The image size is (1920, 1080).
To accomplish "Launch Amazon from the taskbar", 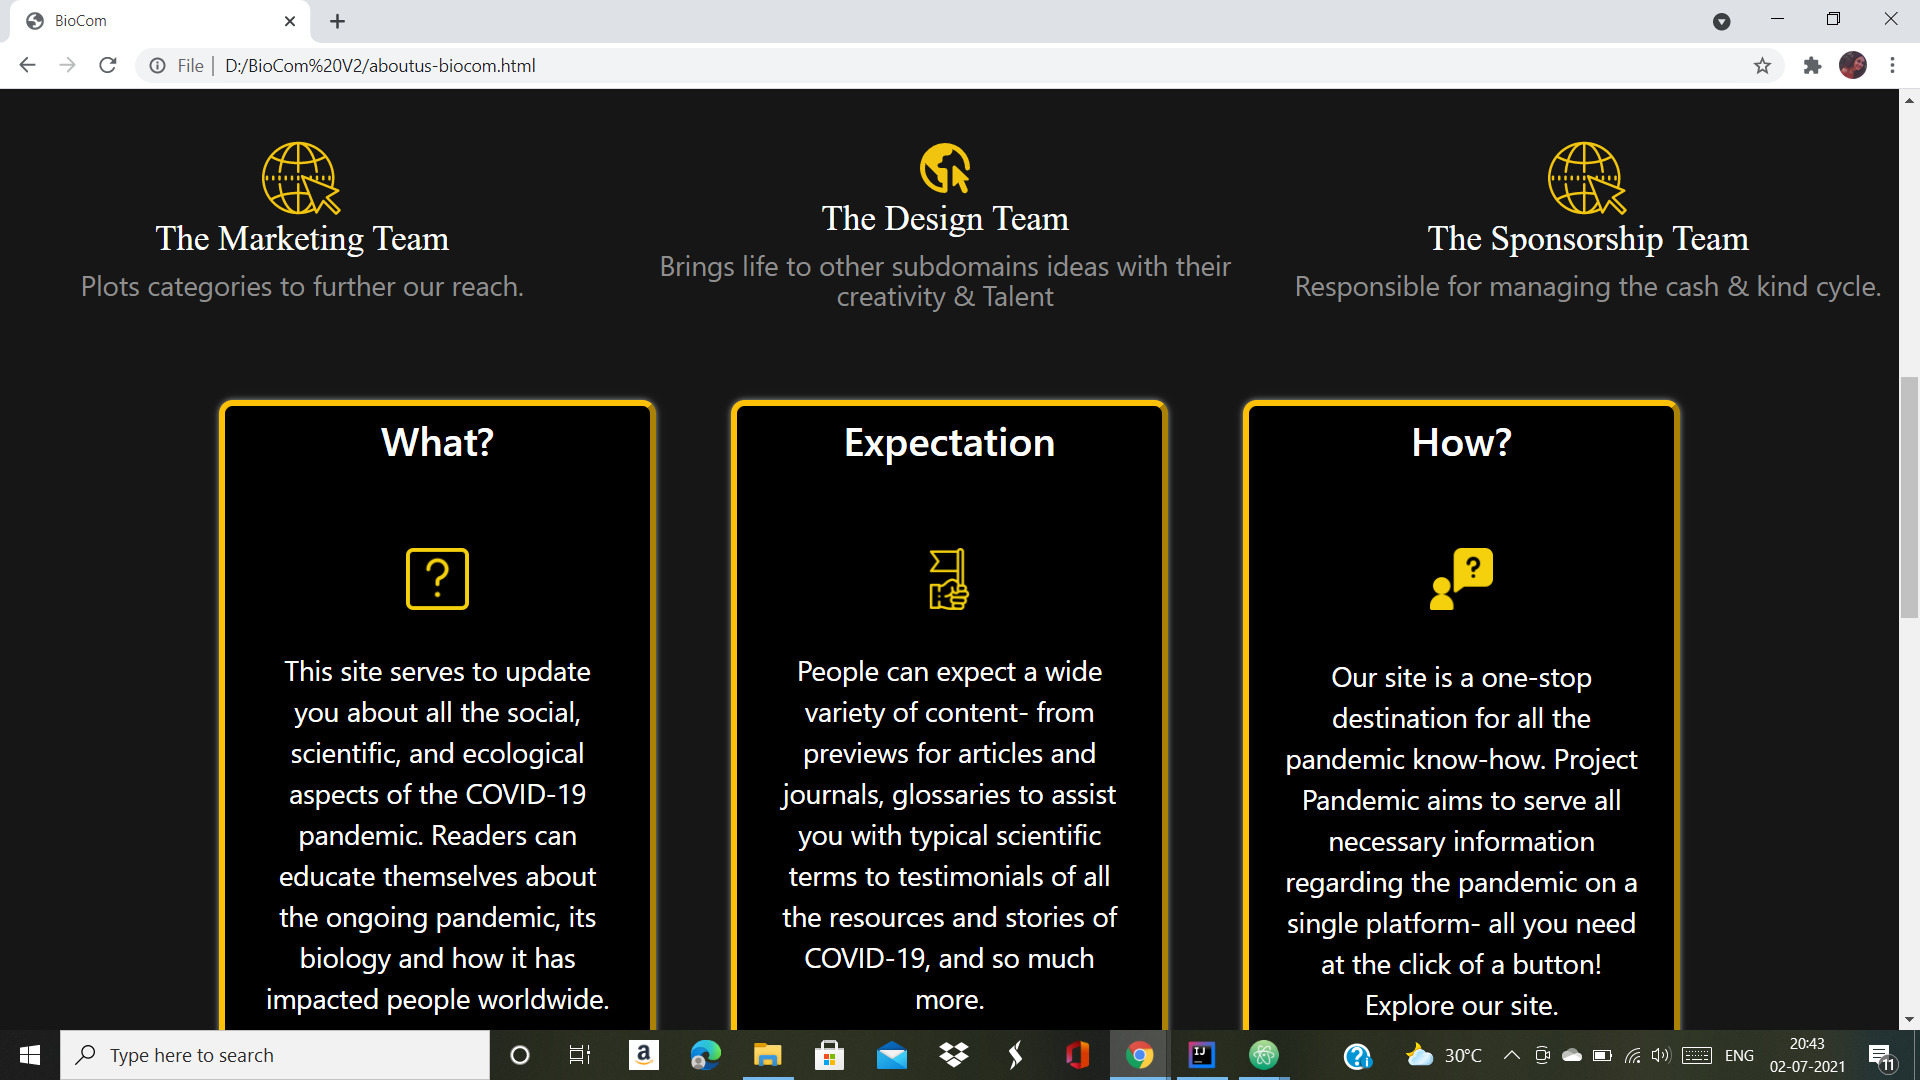I will (x=643, y=1055).
